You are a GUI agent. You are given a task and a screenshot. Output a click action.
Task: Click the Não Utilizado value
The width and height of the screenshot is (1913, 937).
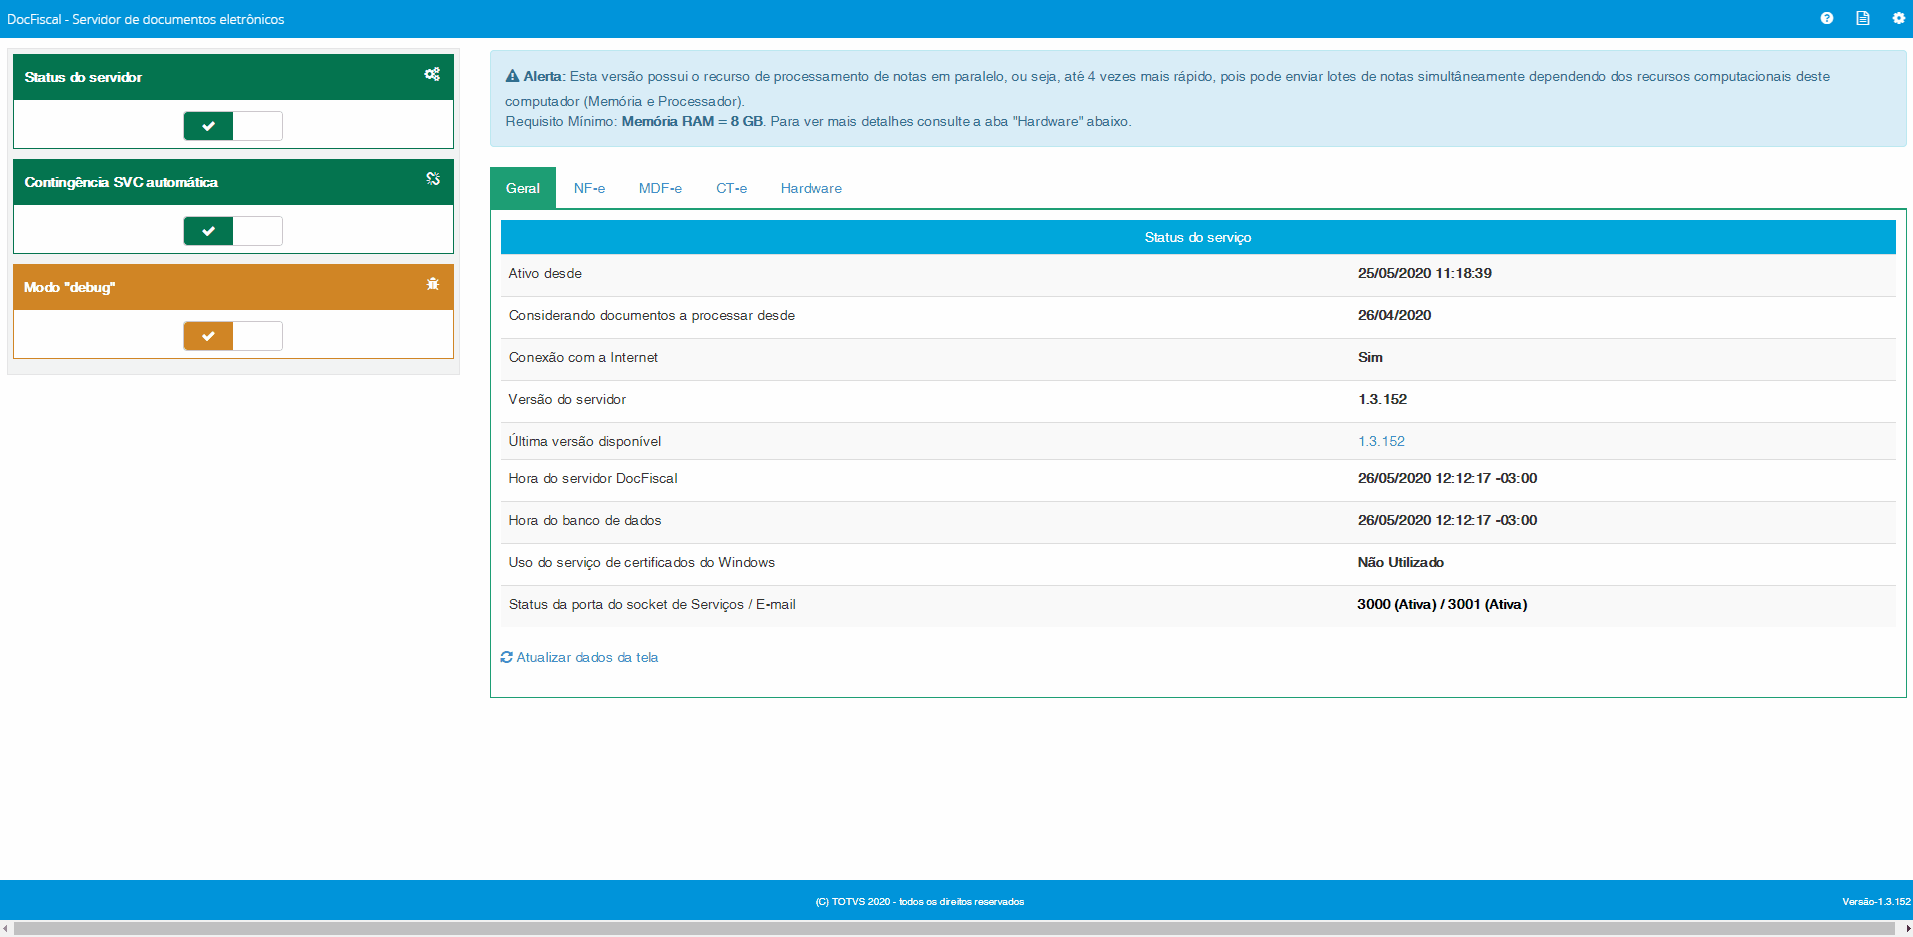coord(1400,562)
